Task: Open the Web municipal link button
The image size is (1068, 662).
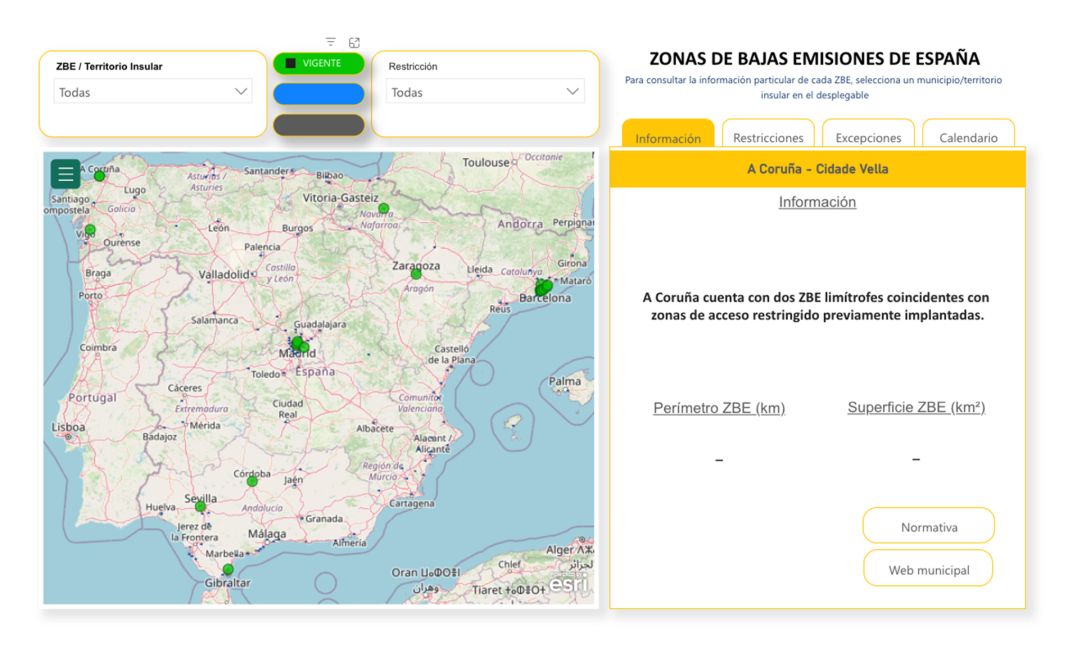Action: click(x=928, y=569)
